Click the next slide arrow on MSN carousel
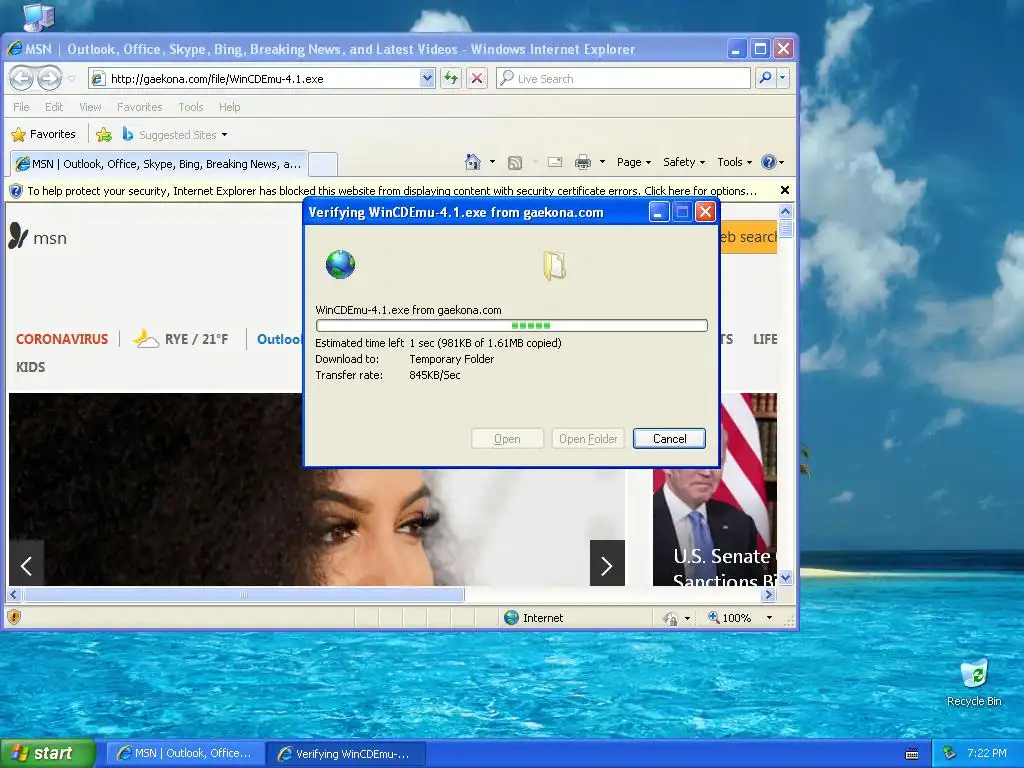 coord(607,565)
